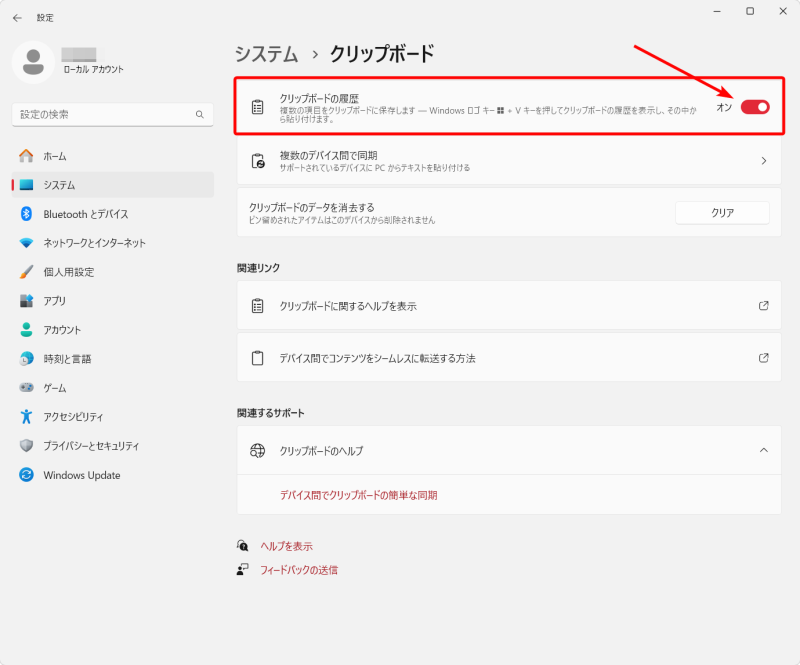Image resolution: width=800 pixels, height=665 pixels.
Task: Click システム in the breadcrumb header
Action: [x=266, y=54]
